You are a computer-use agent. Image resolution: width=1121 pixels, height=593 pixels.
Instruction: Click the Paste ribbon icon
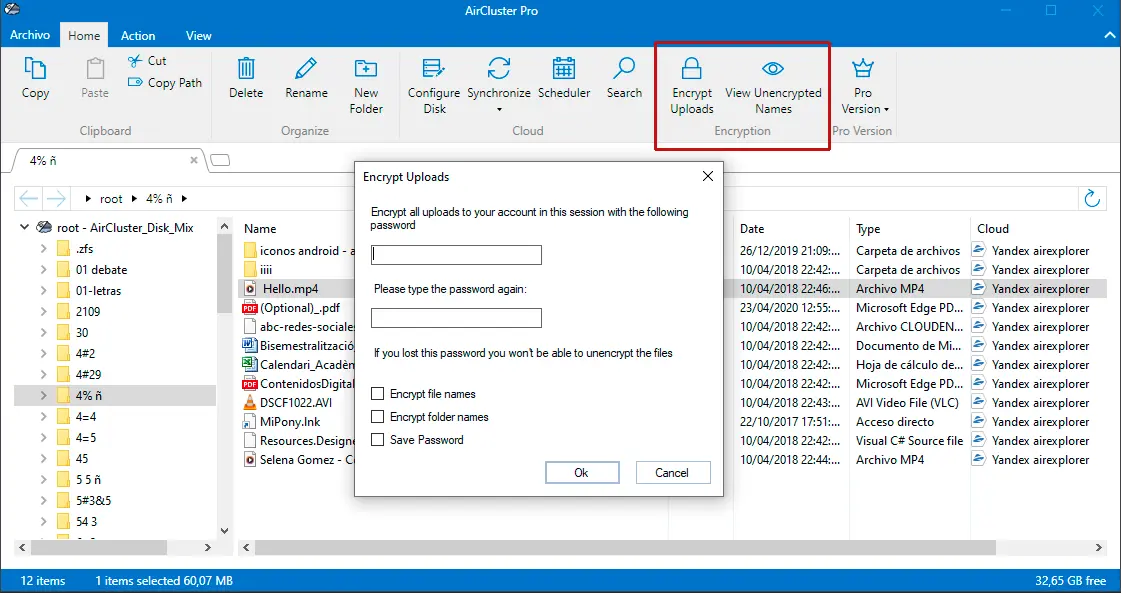click(x=94, y=69)
